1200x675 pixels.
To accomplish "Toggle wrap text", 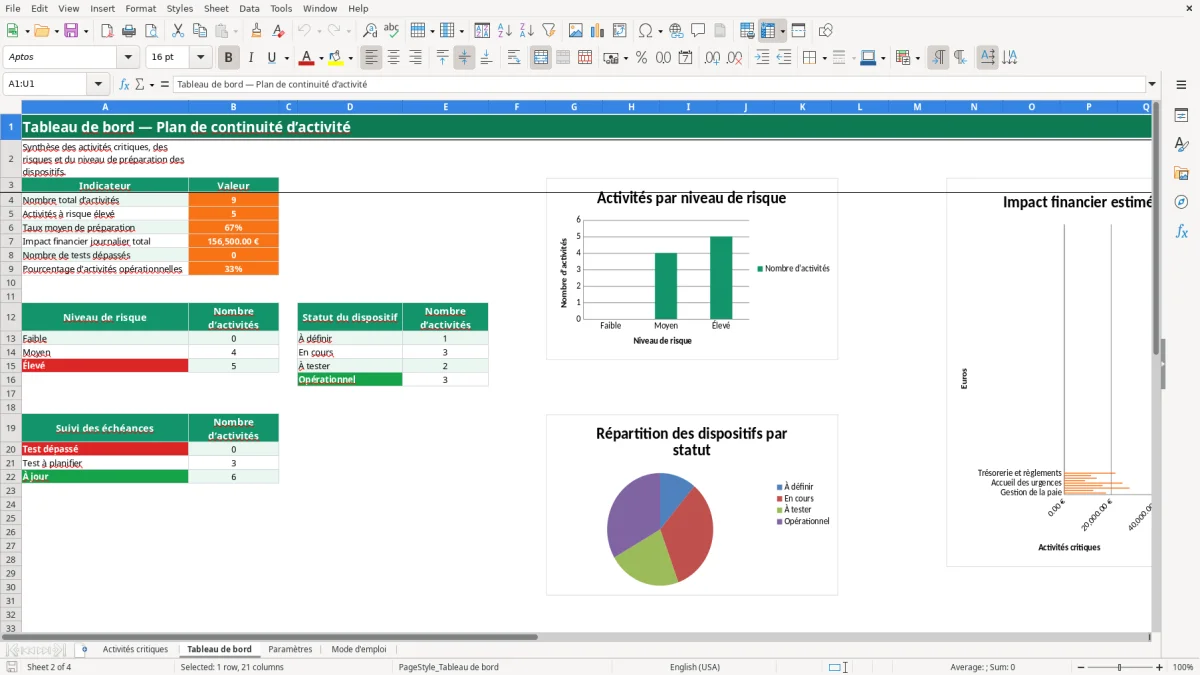I will pyautogui.click(x=514, y=58).
